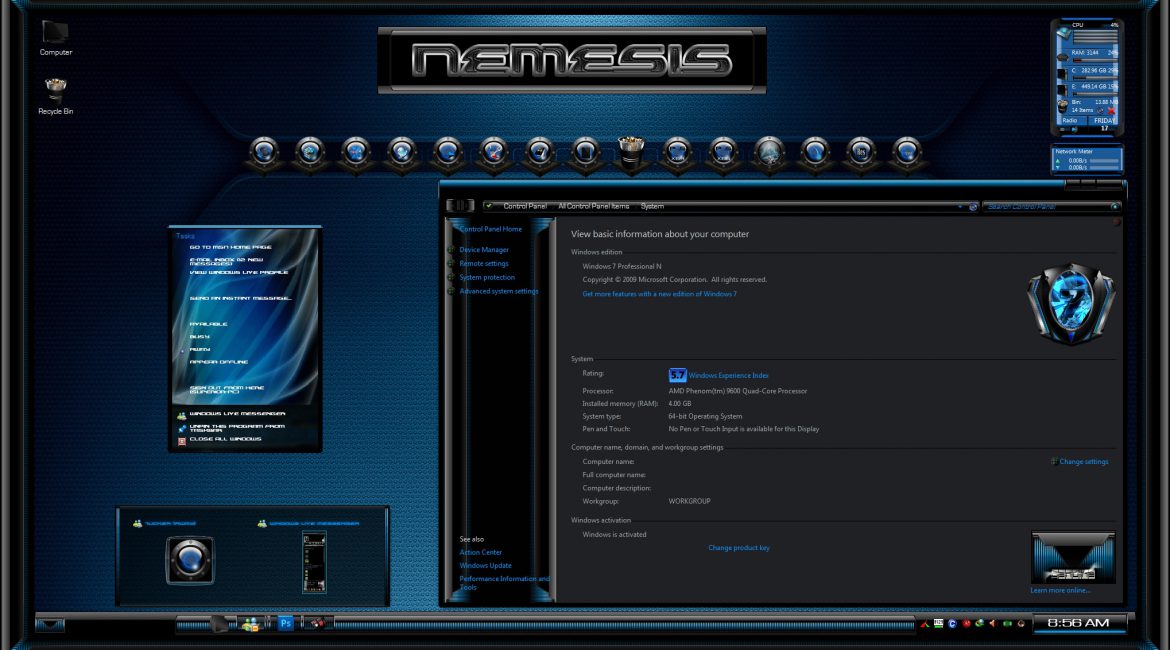Click the 4.00 GB installed memory value

point(679,404)
